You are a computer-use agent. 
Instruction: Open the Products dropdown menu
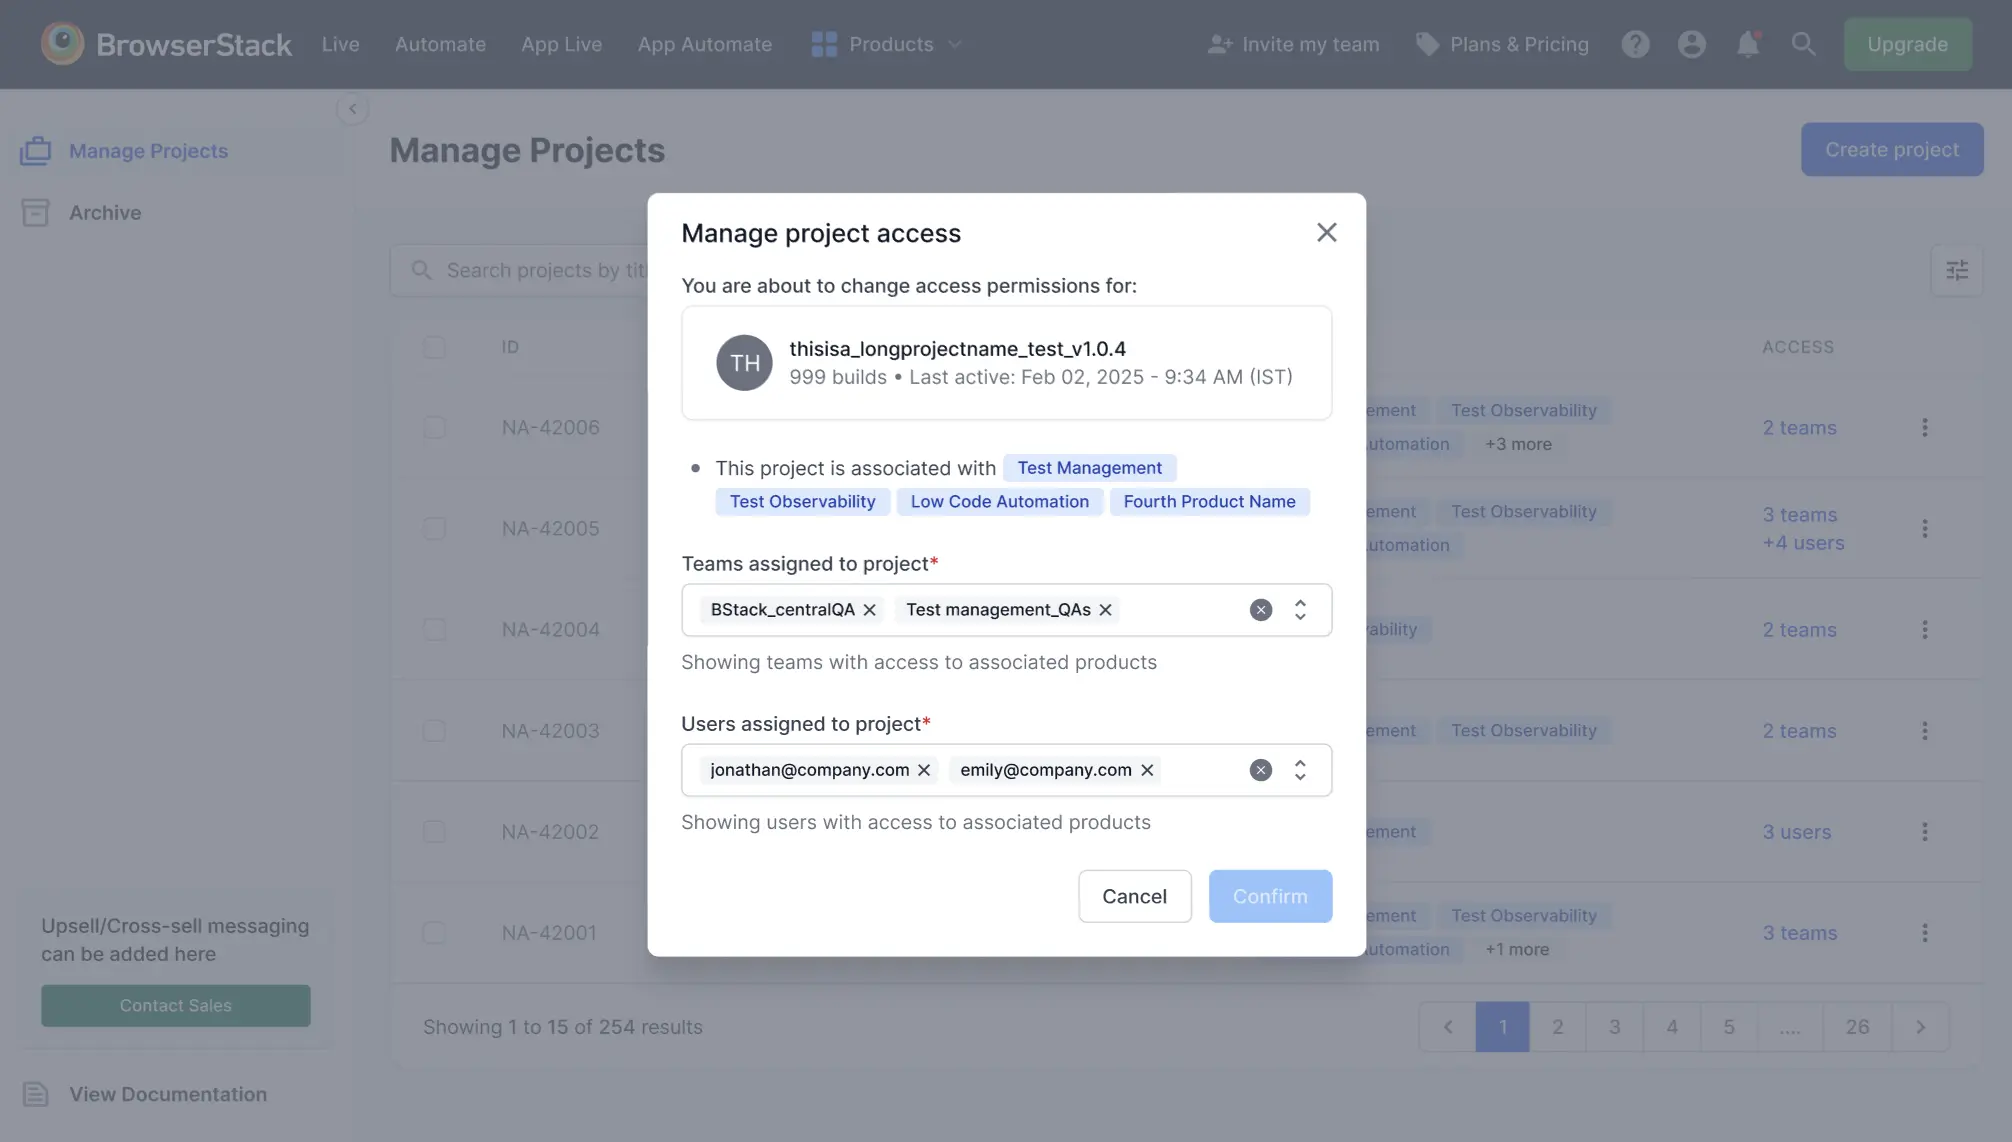click(x=888, y=44)
